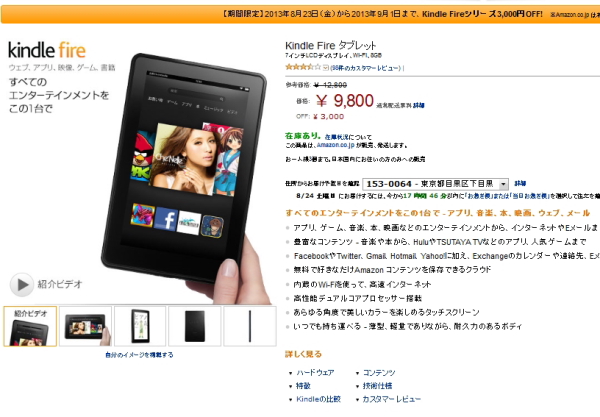Open the delivery address dropdown 153-0064
The image size is (600, 417).
(x=435, y=184)
